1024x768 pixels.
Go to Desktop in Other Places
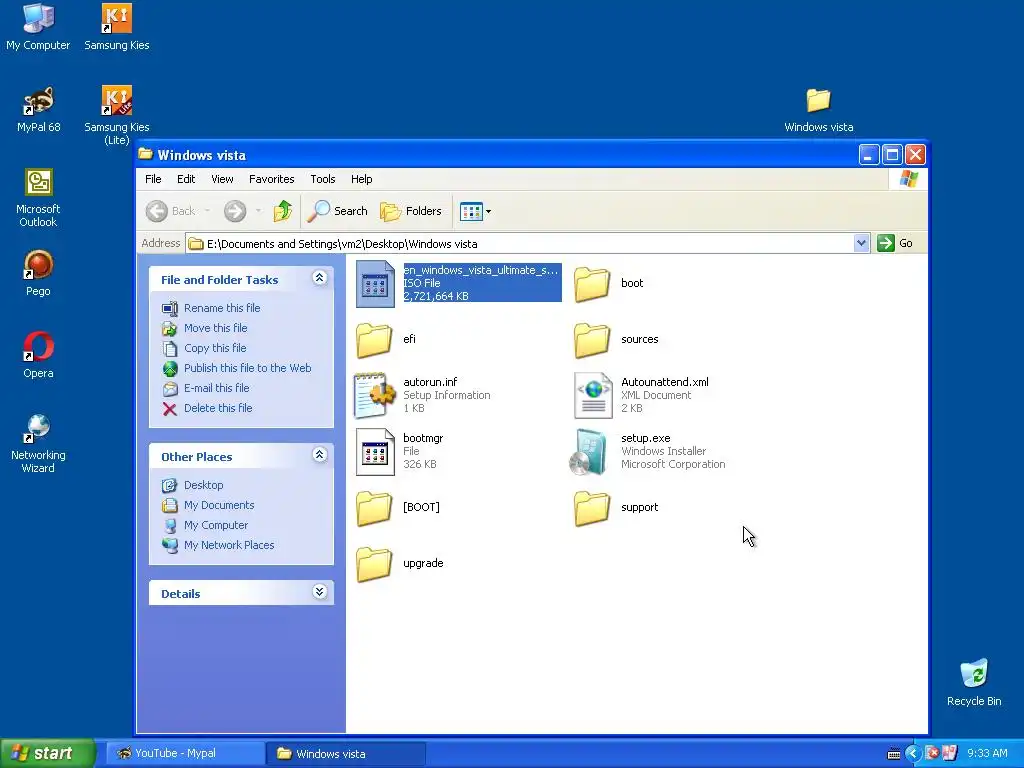click(x=204, y=485)
